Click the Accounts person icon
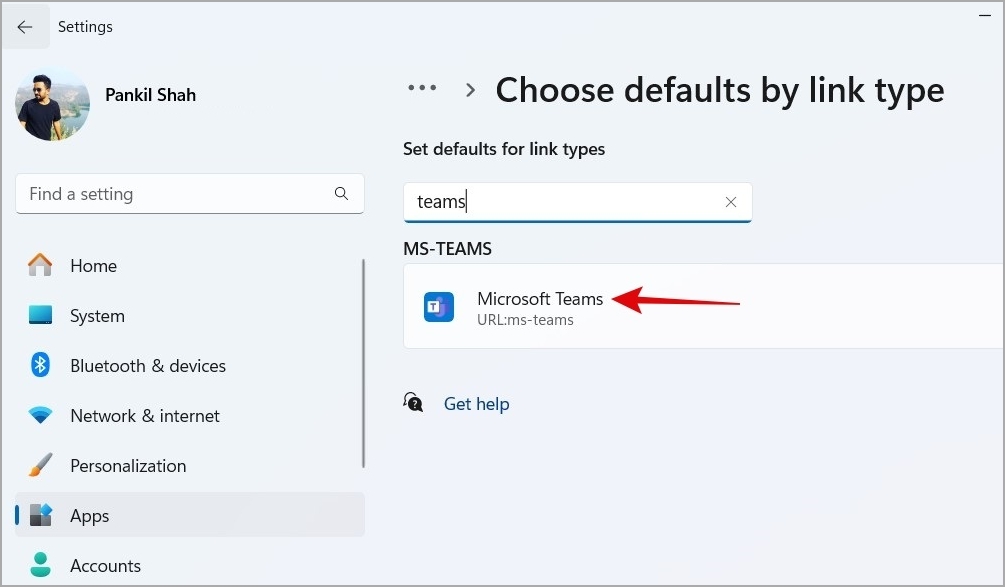Viewport: 1005px width, 587px height. pos(40,565)
